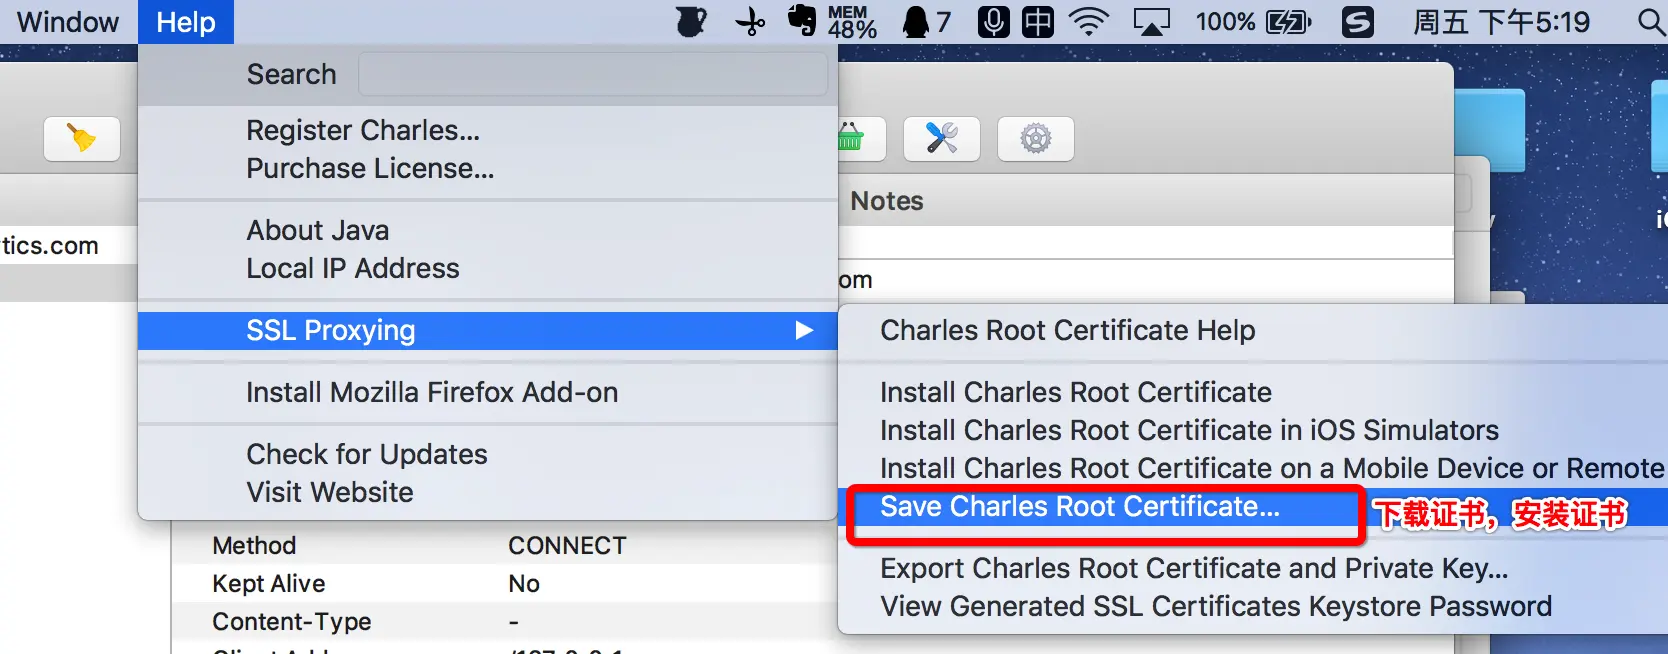Click the Sogou S icon in menu bar
The height and width of the screenshot is (654, 1668).
tap(1357, 21)
